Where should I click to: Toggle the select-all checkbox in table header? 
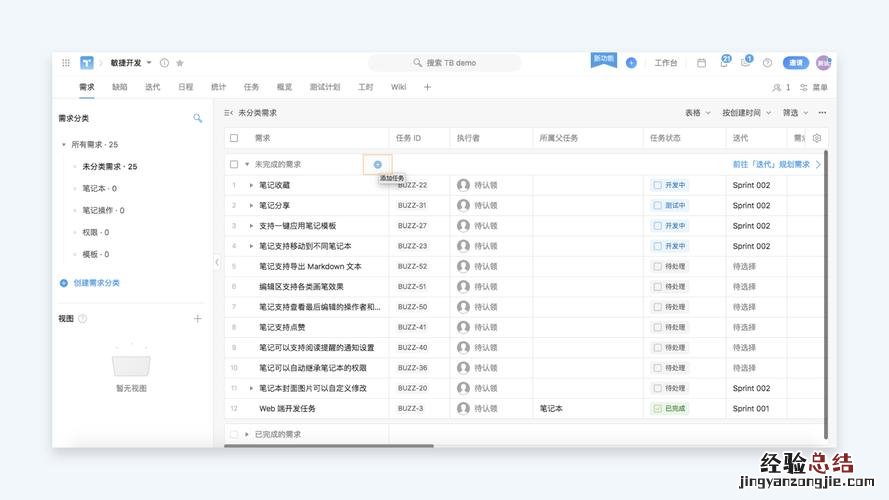tap(234, 138)
